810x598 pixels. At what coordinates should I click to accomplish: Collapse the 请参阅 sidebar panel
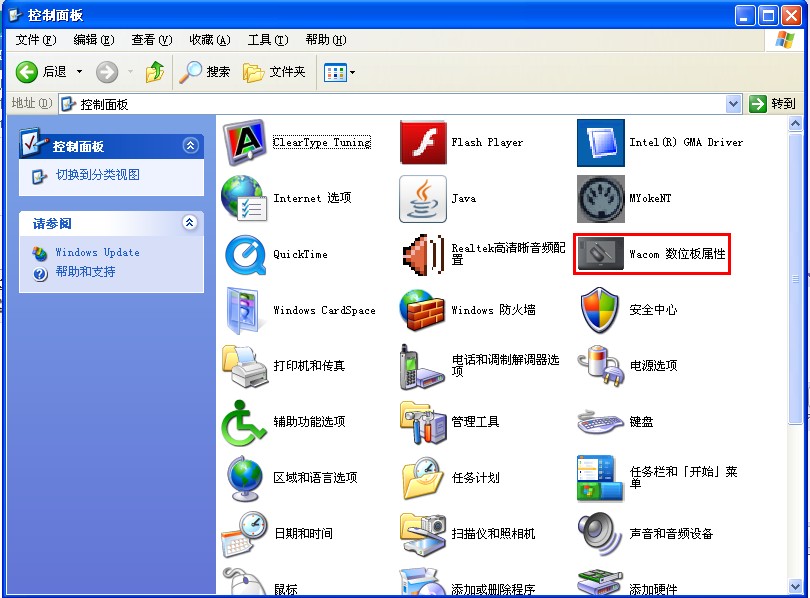pyautogui.click(x=190, y=223)
